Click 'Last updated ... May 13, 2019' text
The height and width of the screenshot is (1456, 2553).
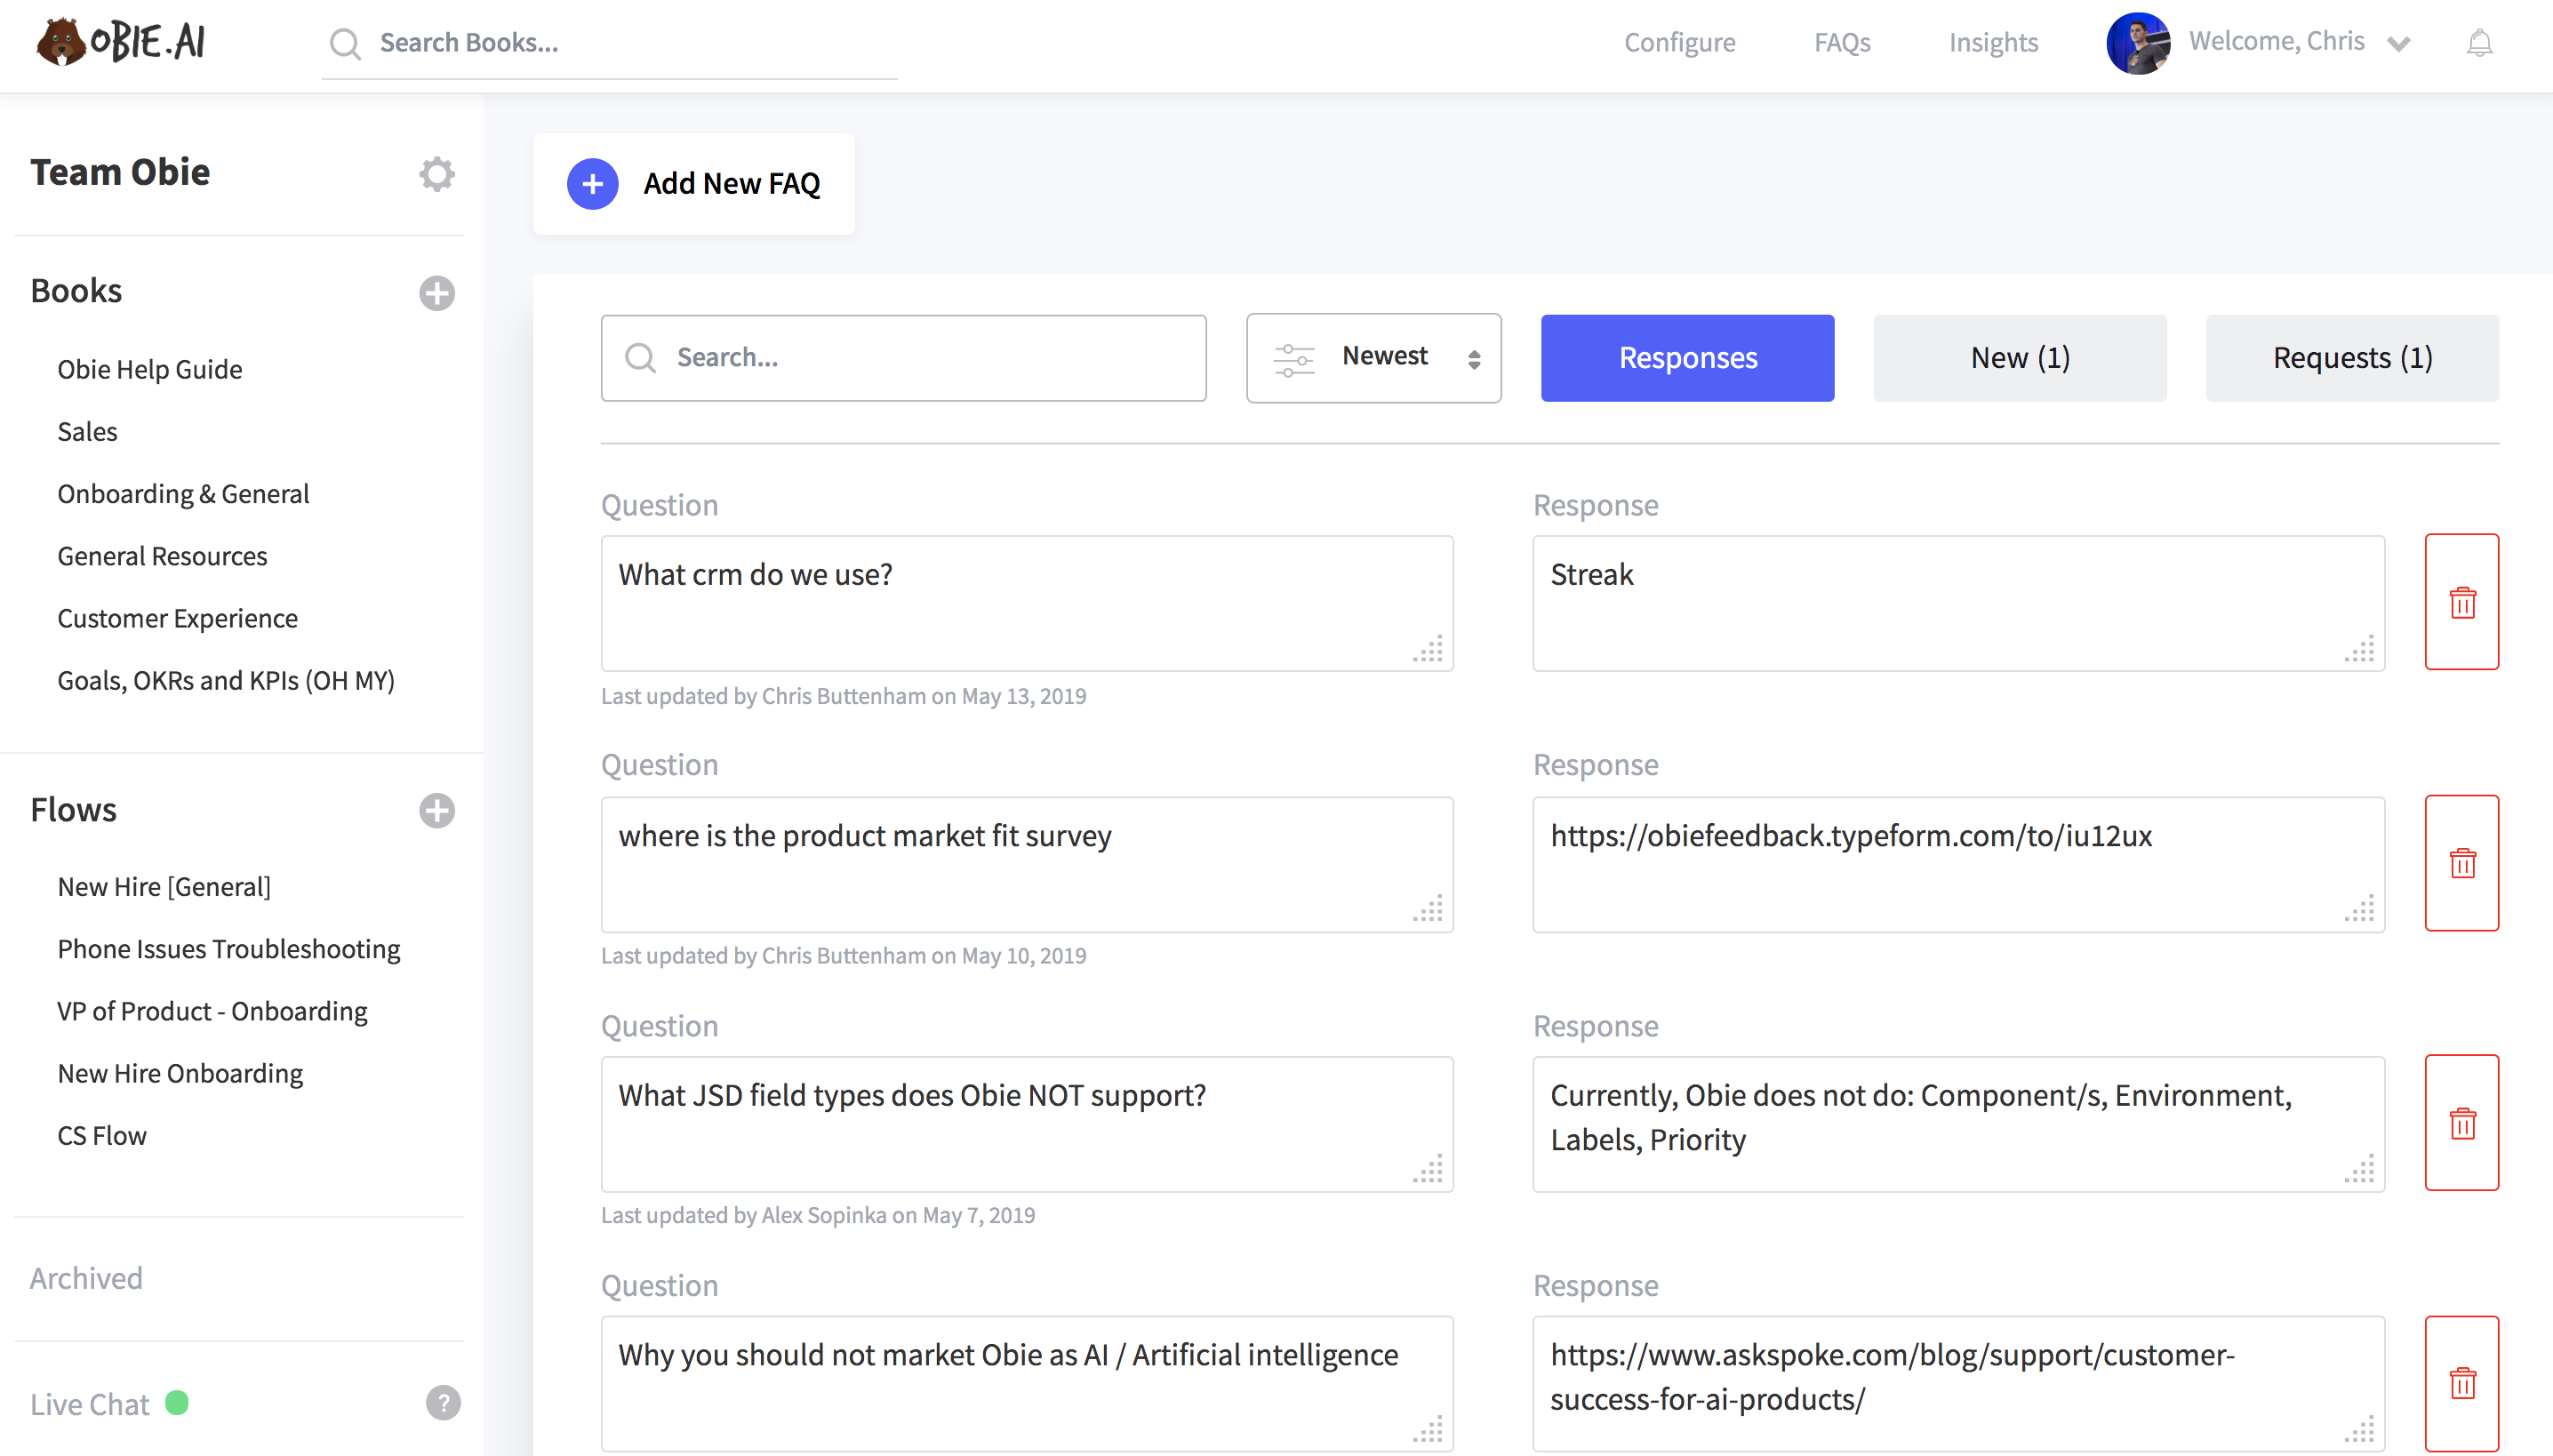843,696
